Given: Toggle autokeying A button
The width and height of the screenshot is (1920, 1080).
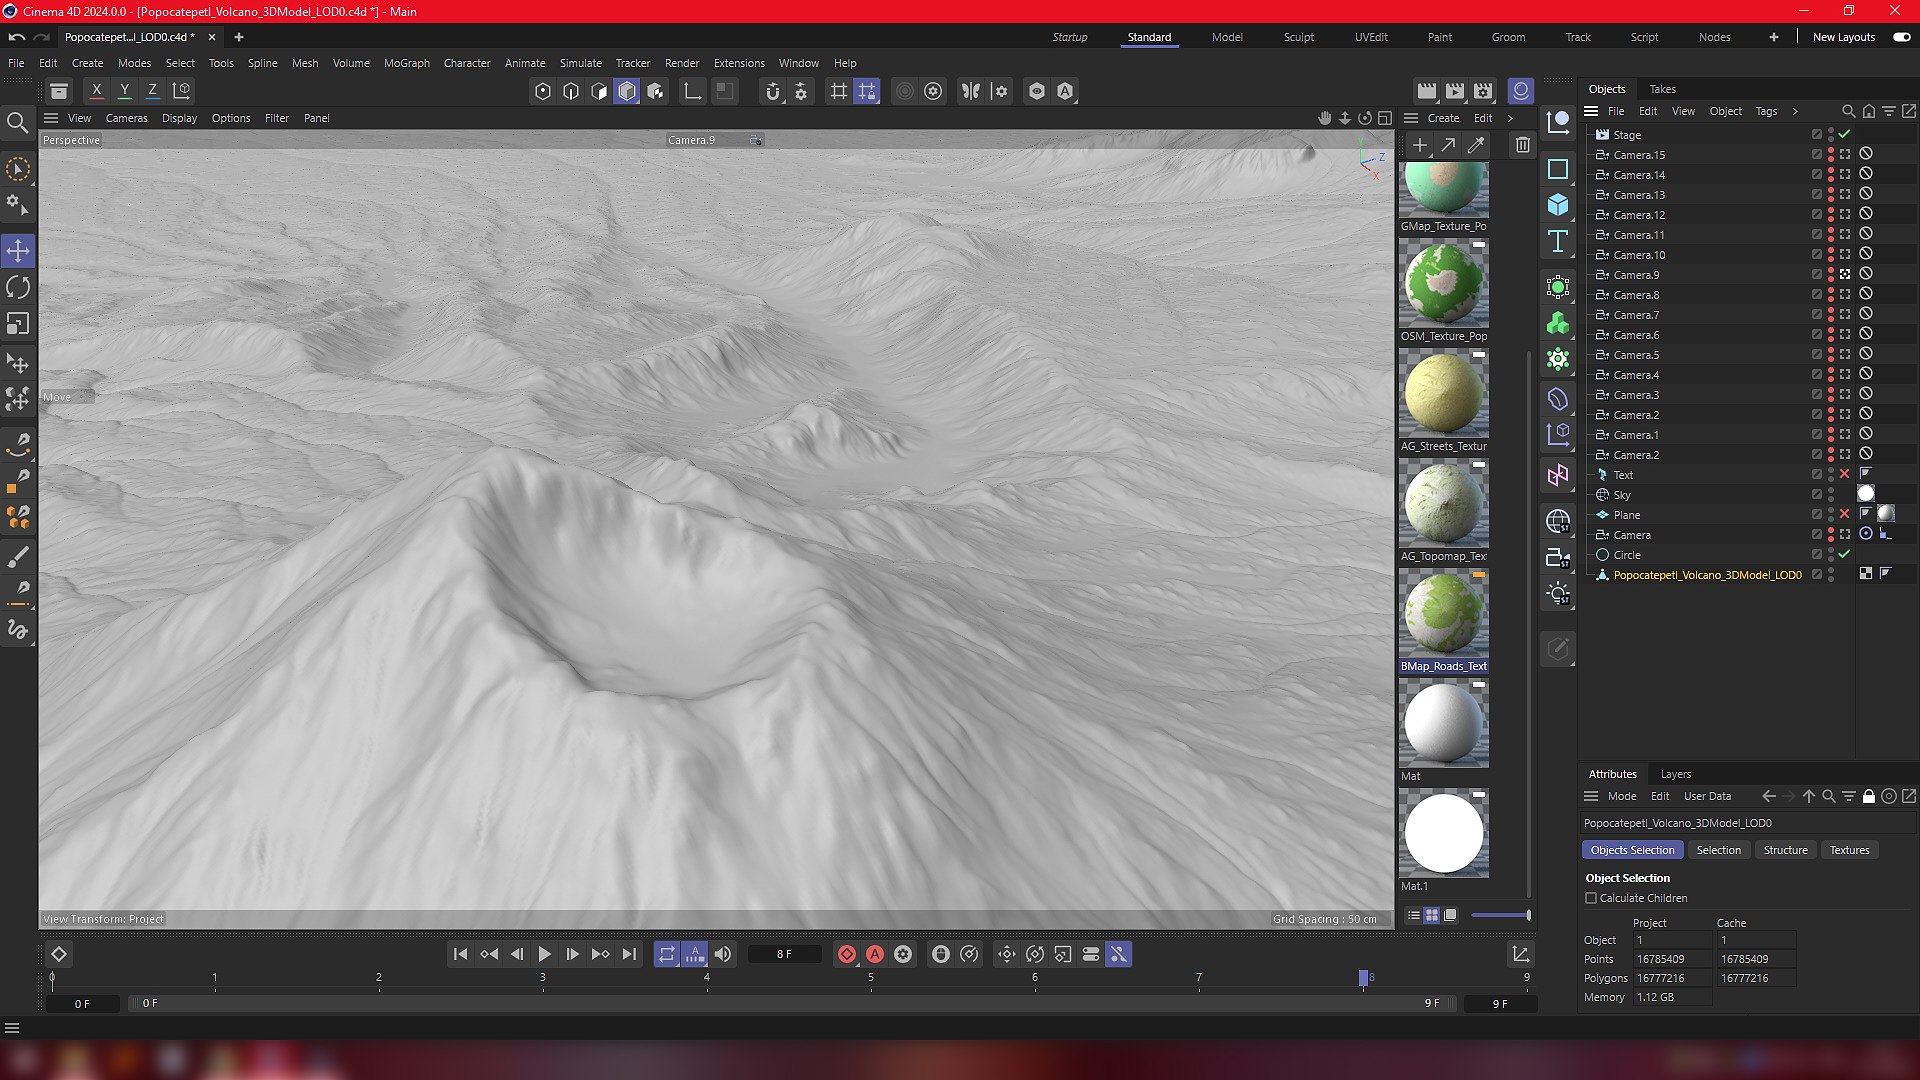Looking at the screenshot, I should pos(875,954).
